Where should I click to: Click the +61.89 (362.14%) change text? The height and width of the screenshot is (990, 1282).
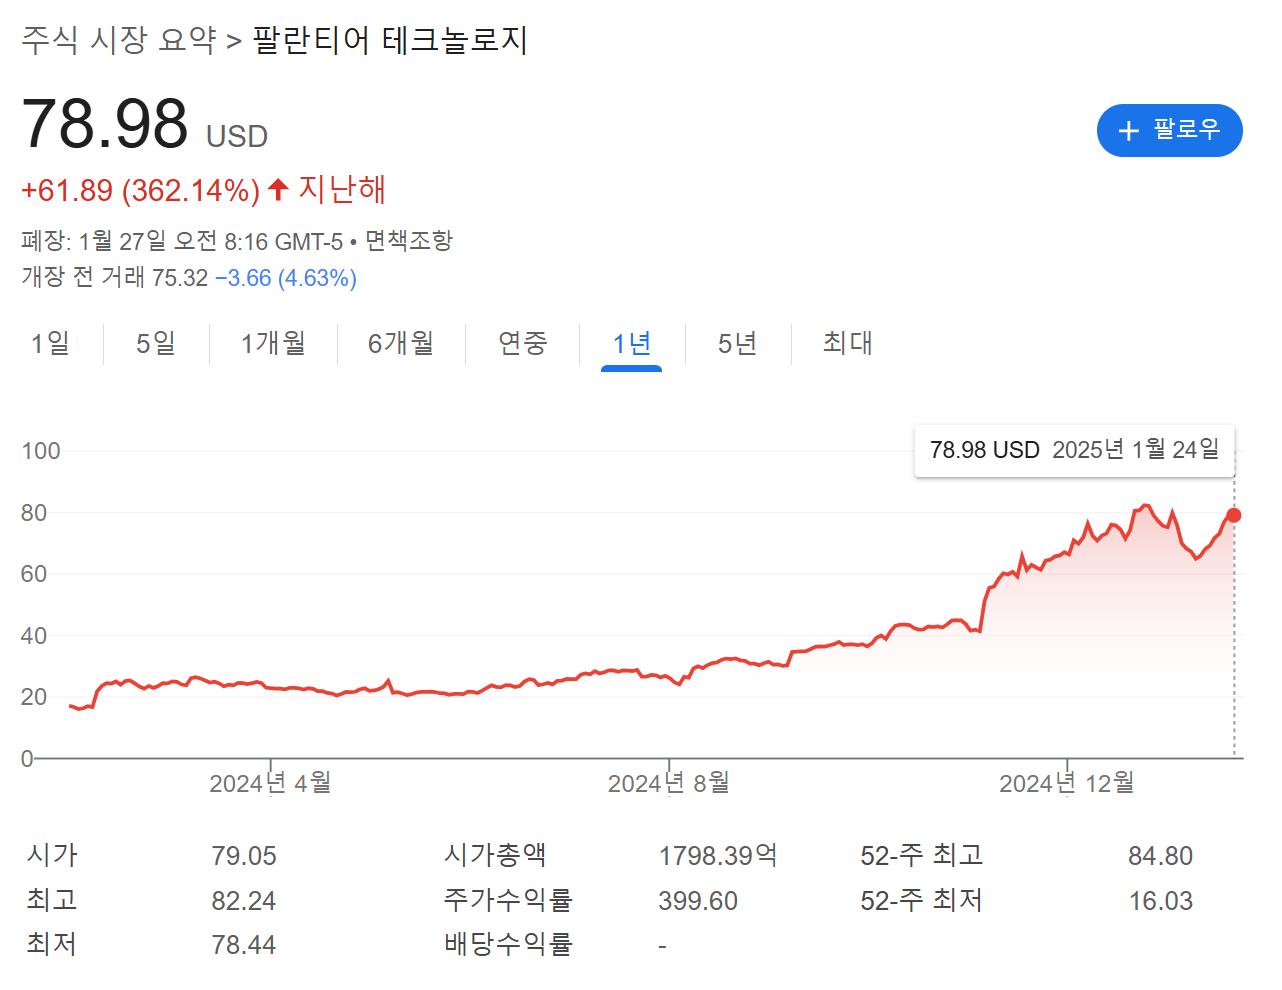coord(141,190)
